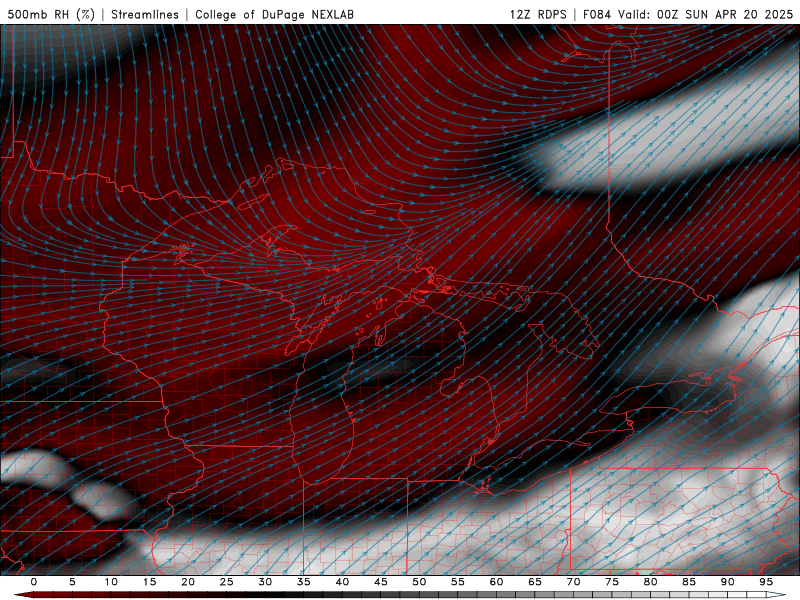Screen dimensions: 800x600
Task: Click the "0" value on the color scale
Action: tap(34, 582)
